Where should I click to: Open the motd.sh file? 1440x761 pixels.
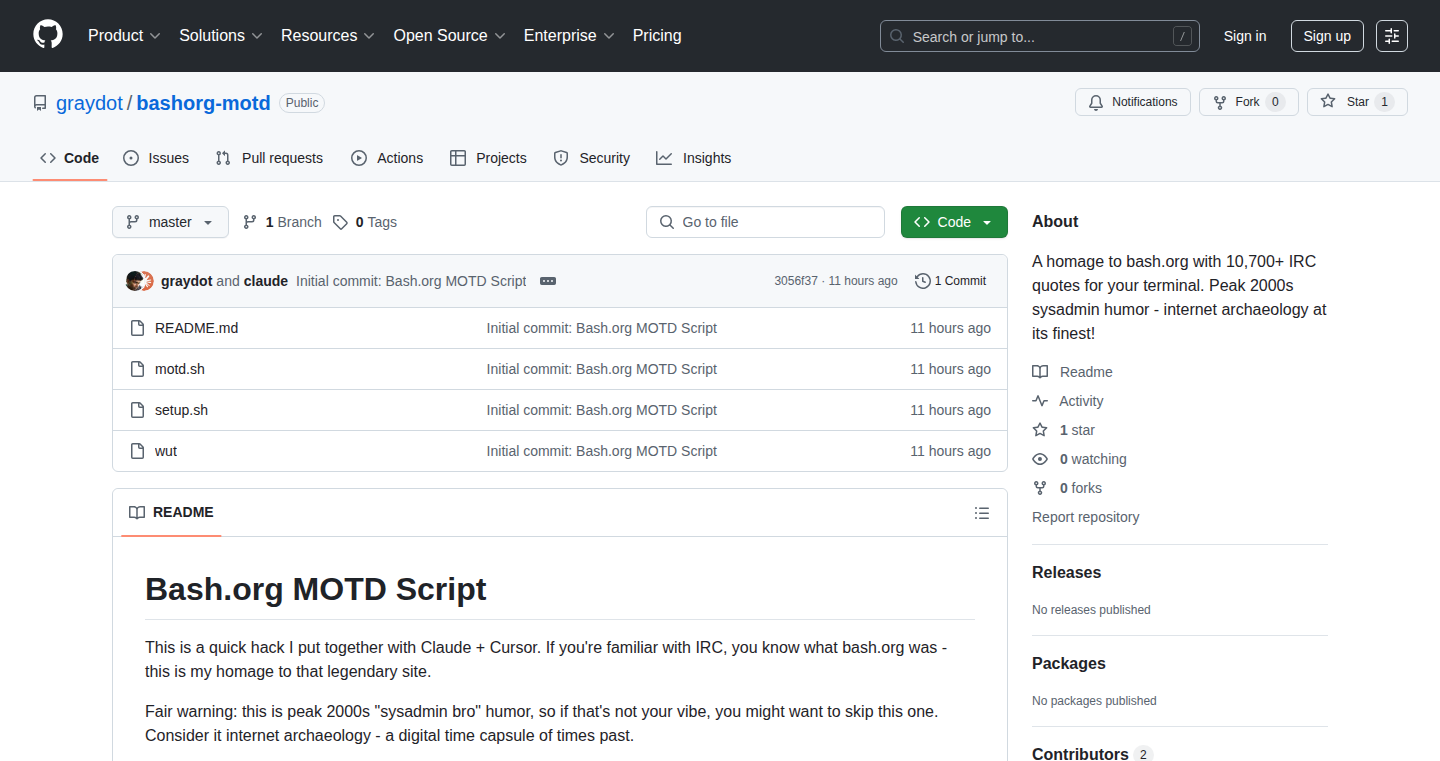pyautogui.click(x=180, y=369)
